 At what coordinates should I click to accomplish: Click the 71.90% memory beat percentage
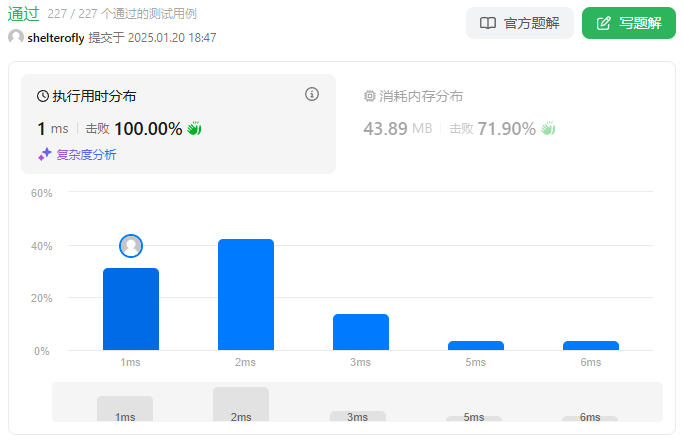pos(506,129)
